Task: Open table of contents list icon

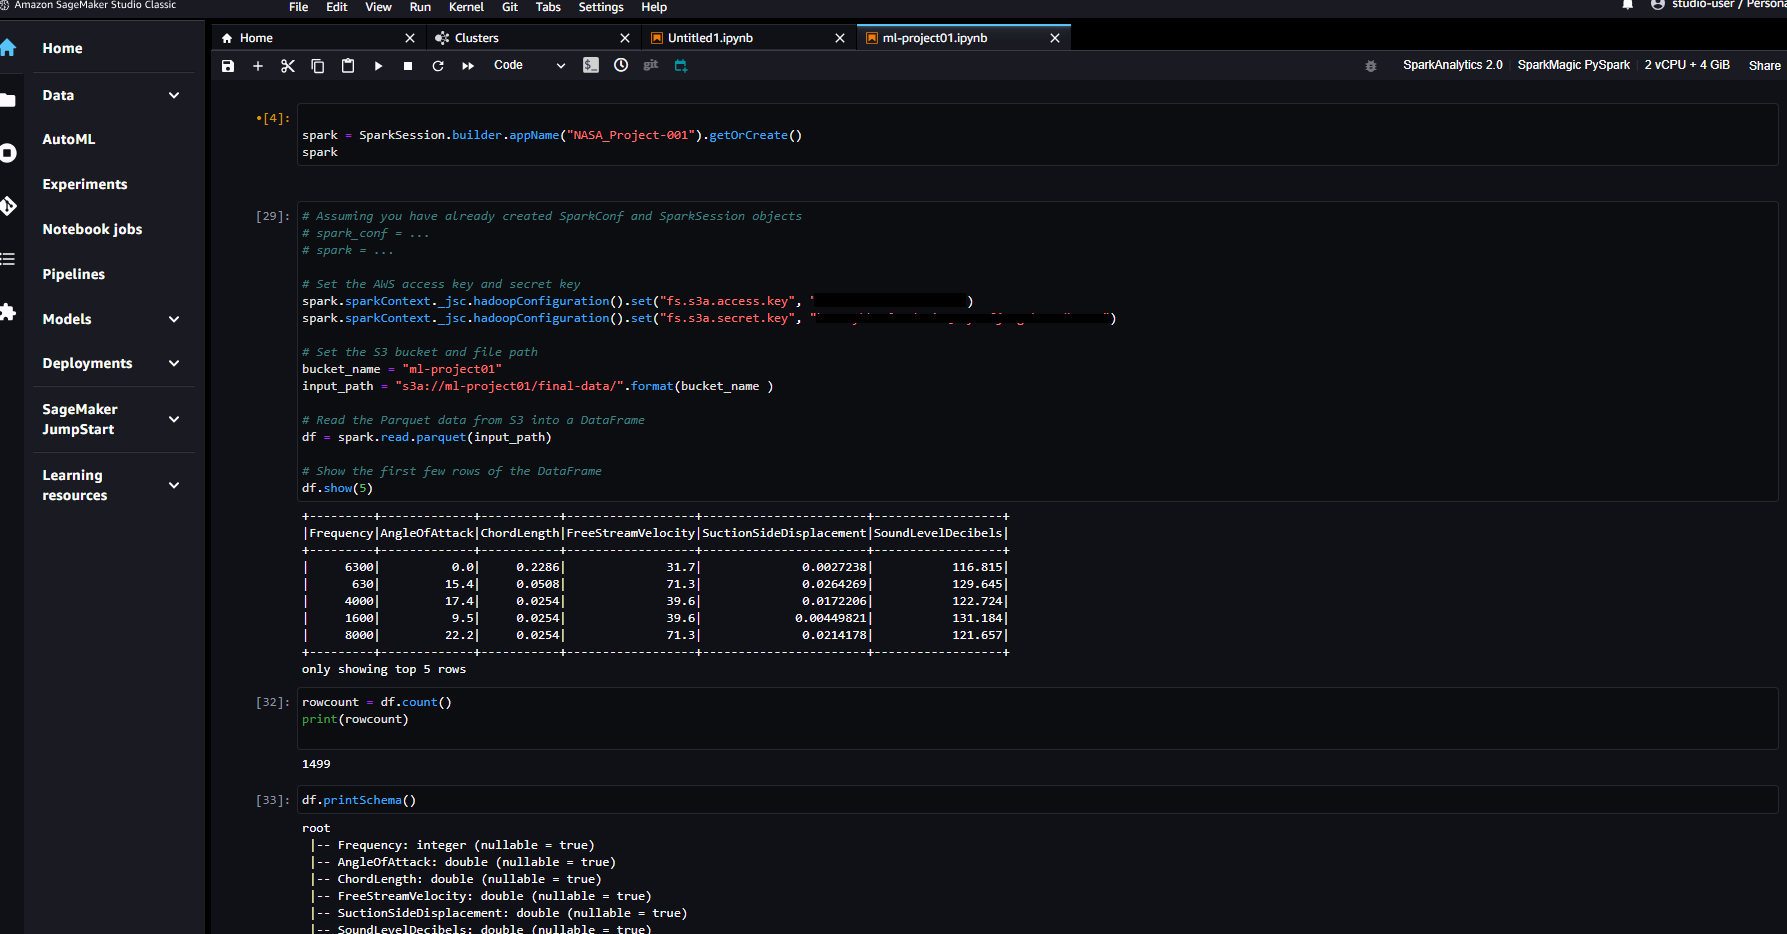Action: (x=8, y=259)
